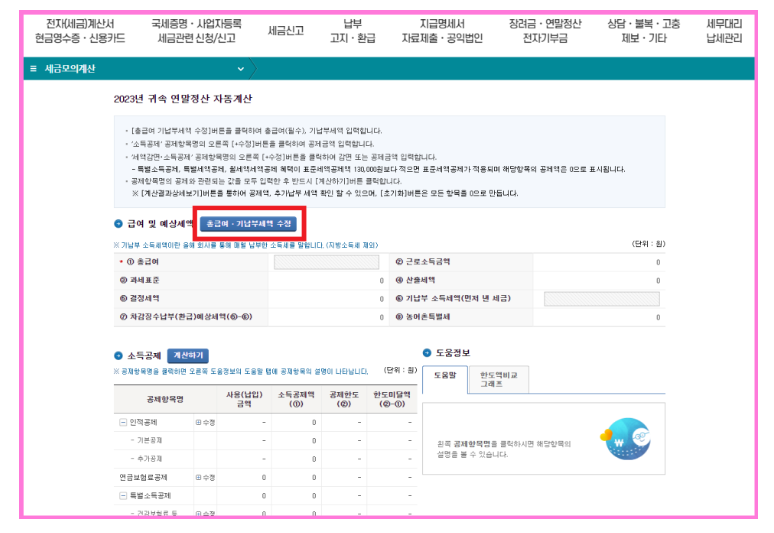Click the 계산하기 button
Image resolution: width=774 pixels, height=533 pixels.
(x=188, y=355)
